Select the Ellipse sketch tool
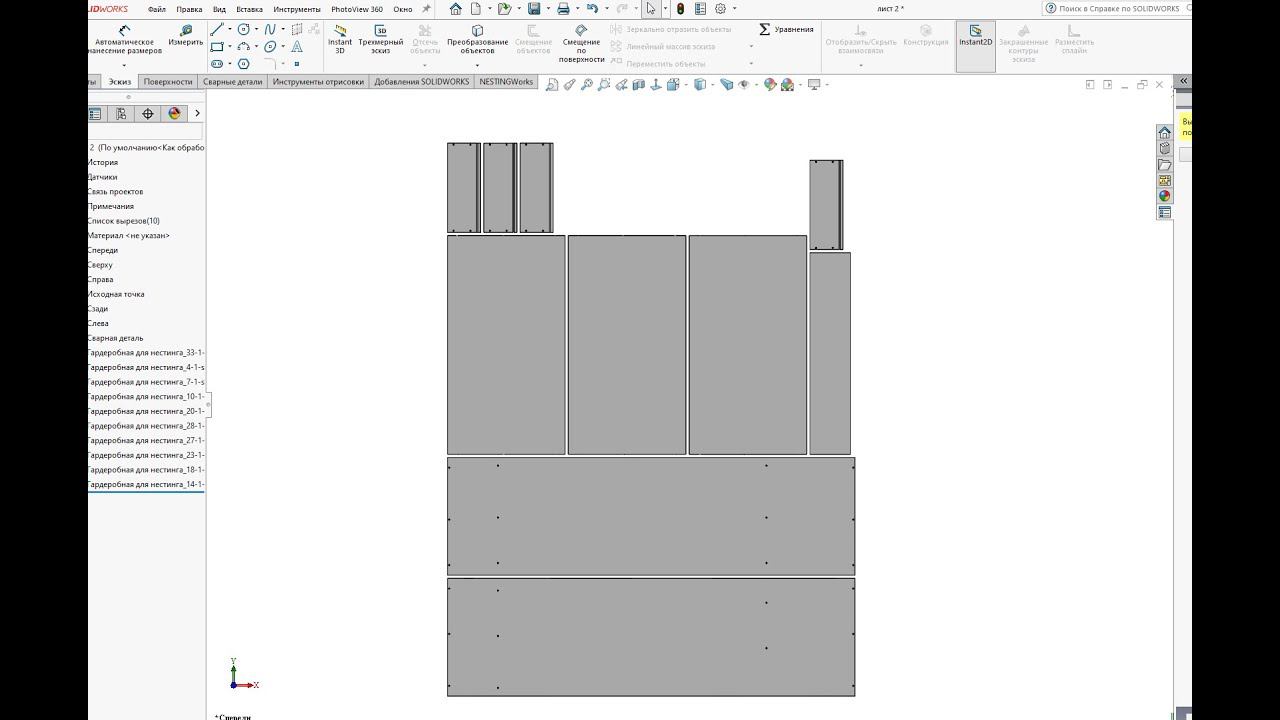The height and width of the screenshot is (720, 1280). [x=270, y=47]
